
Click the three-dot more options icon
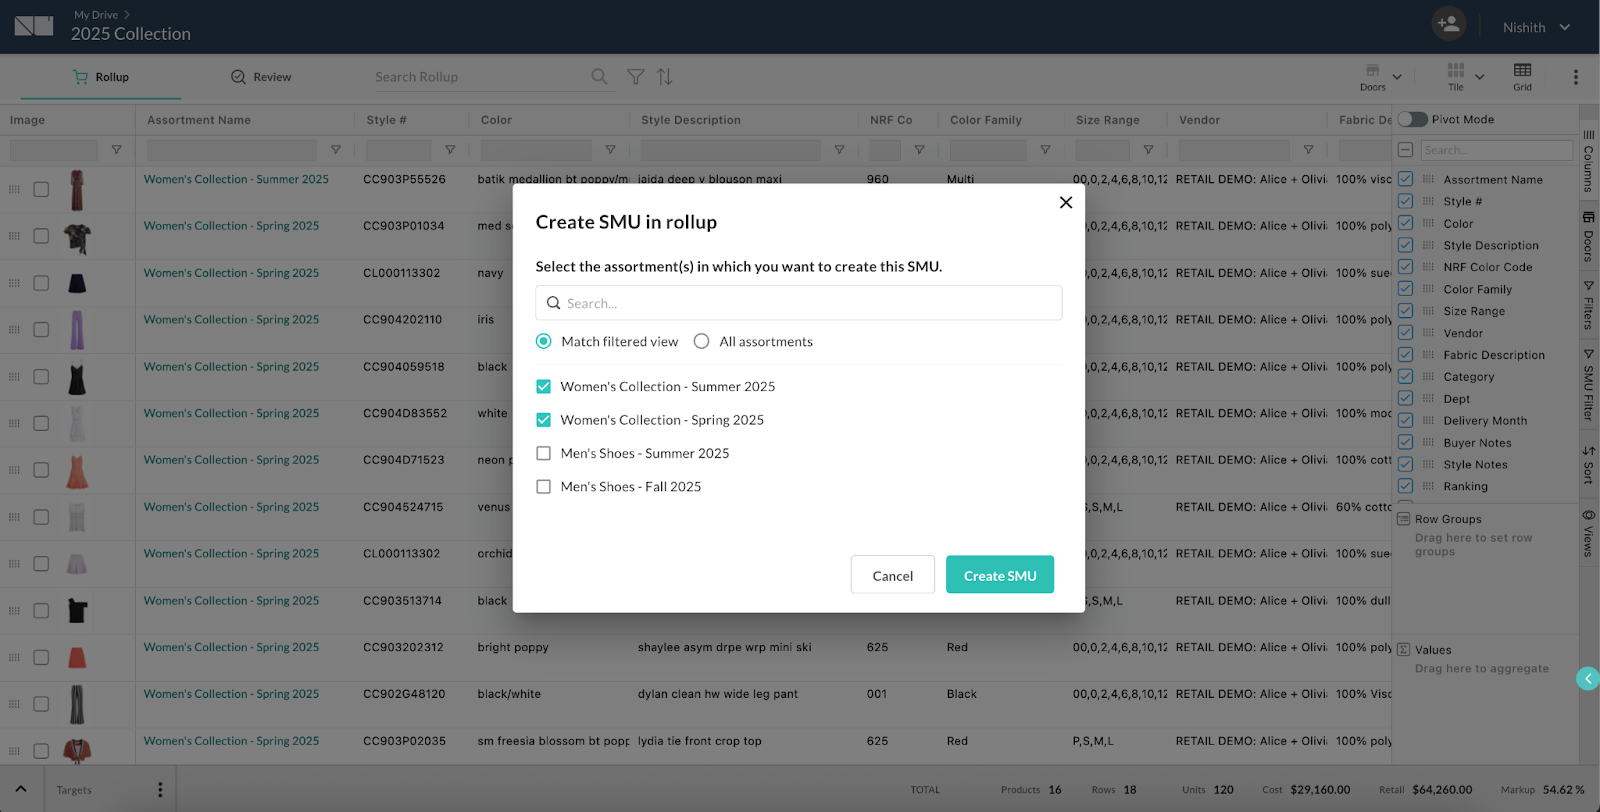[x=1575, y=77]
